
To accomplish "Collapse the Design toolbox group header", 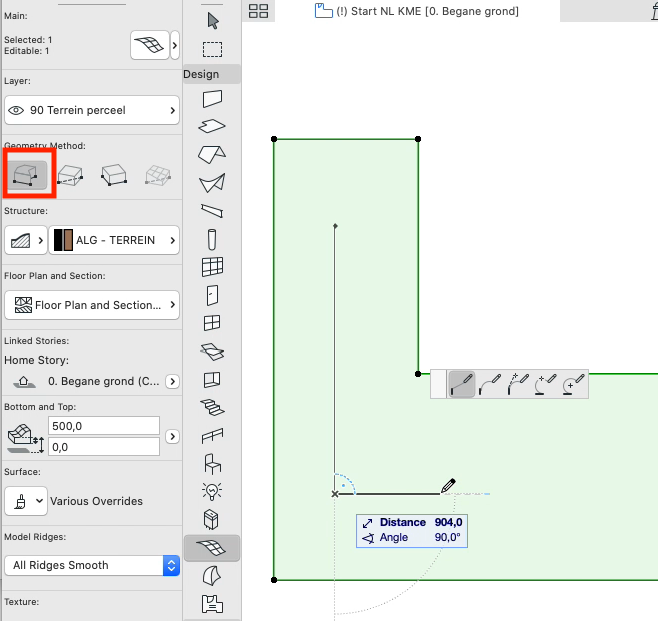I will click(212, 74).
